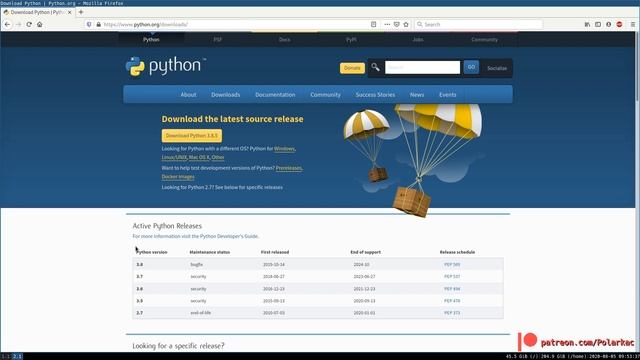This screenshot has height=360, width=640.
Task: Open the Socialize dropdown
Action: tap(497, 68)
